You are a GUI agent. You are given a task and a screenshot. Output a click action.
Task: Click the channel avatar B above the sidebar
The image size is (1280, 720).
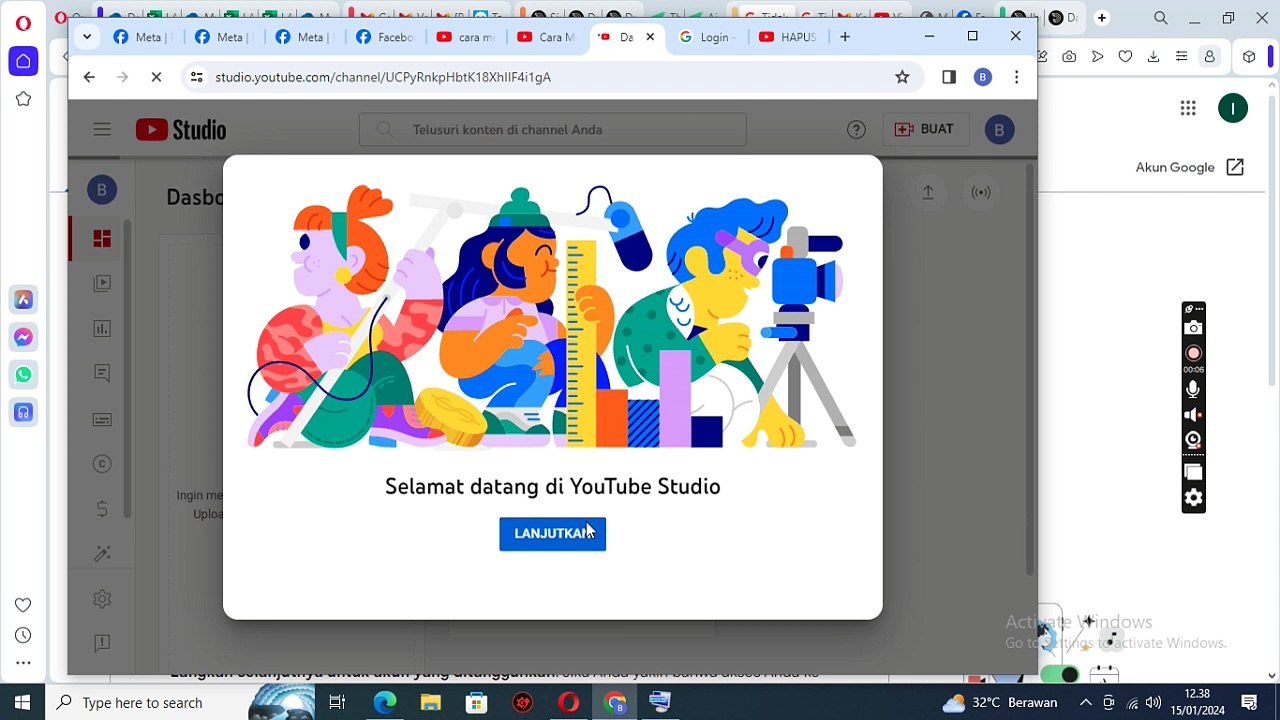pyautogui.click(x=101, y=190)
